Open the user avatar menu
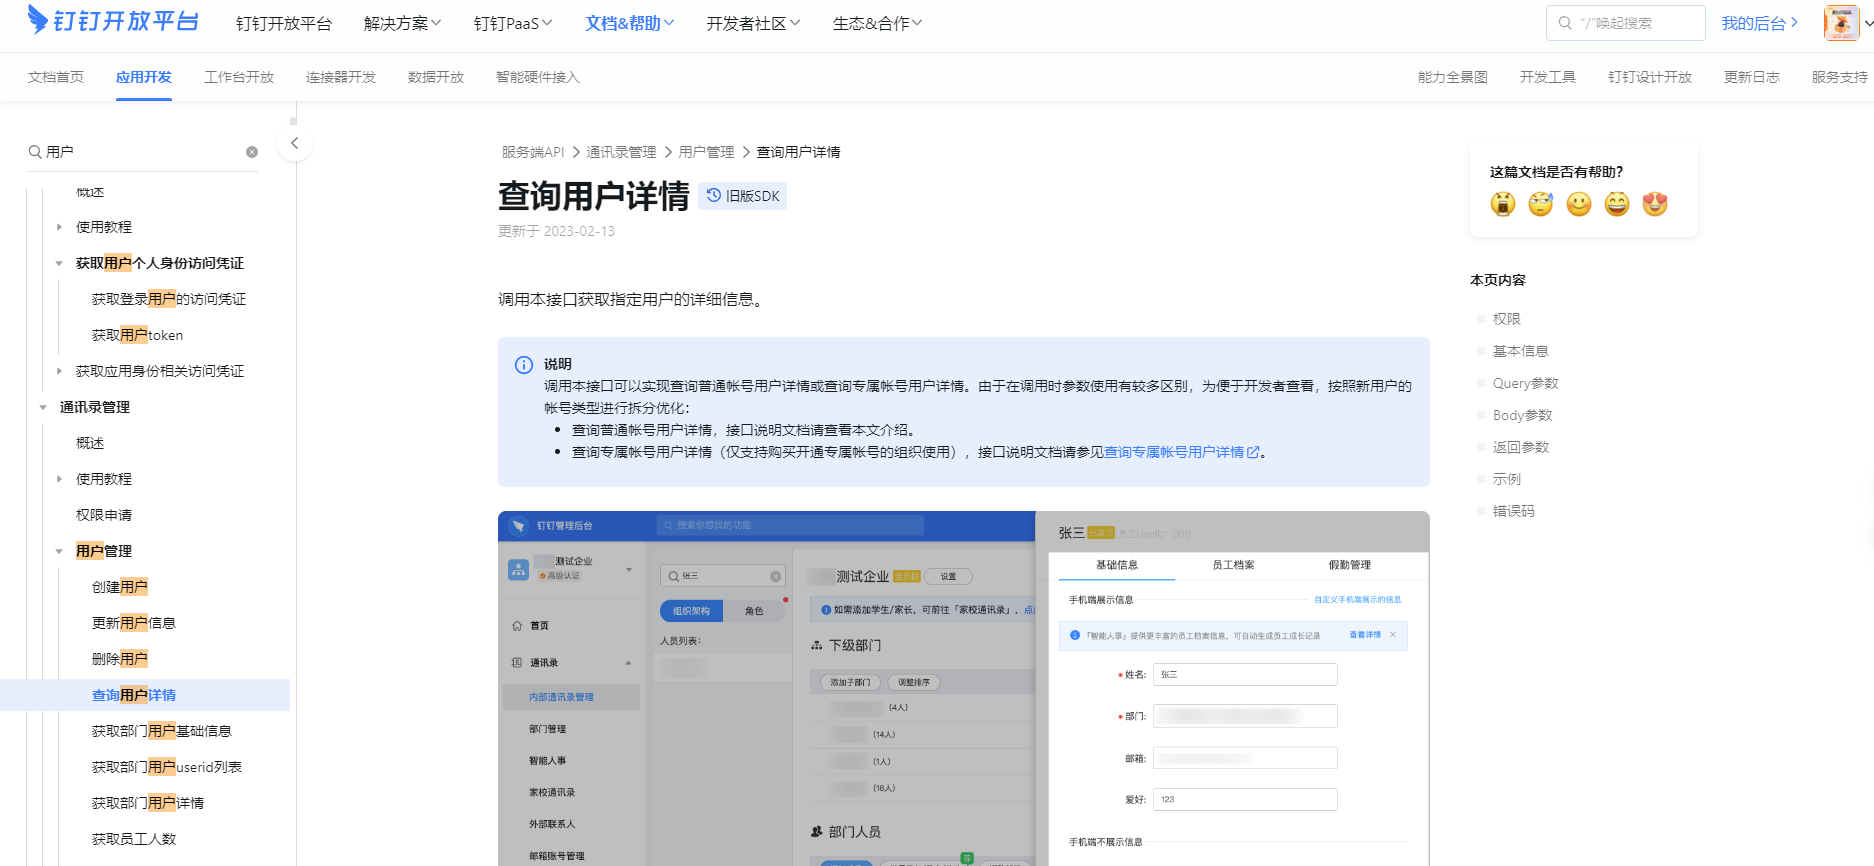 [x=1841, y=23]
